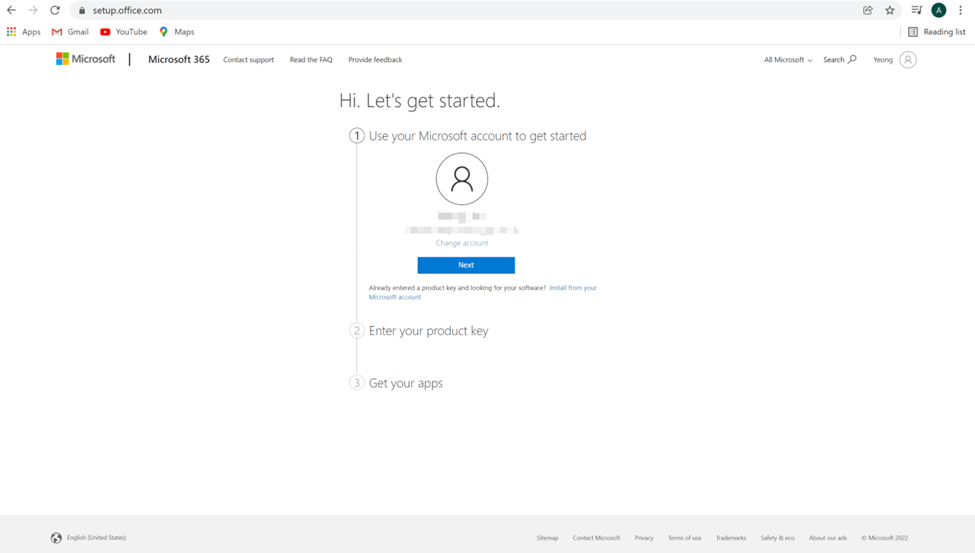The height and width of the screenshot is (553, 975).
Task: Click the share page icon in the address bar
Action: [867, 10]
